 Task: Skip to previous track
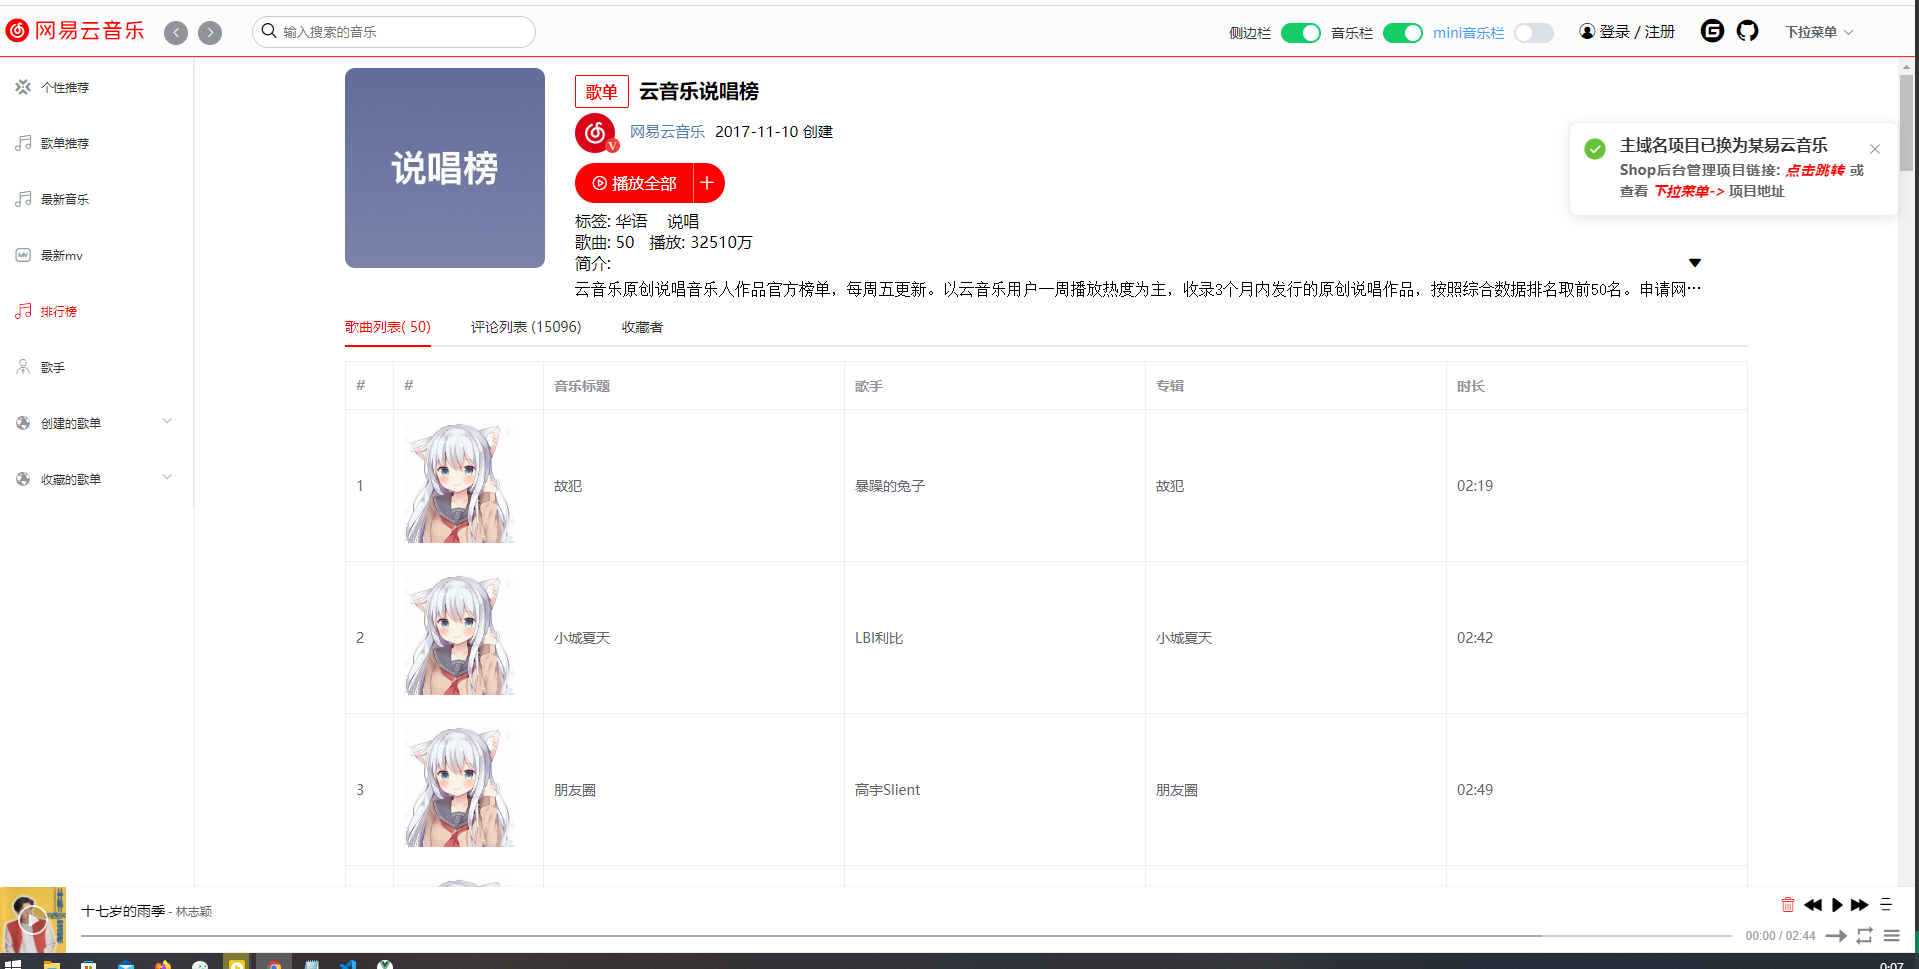pos(1813,905)
